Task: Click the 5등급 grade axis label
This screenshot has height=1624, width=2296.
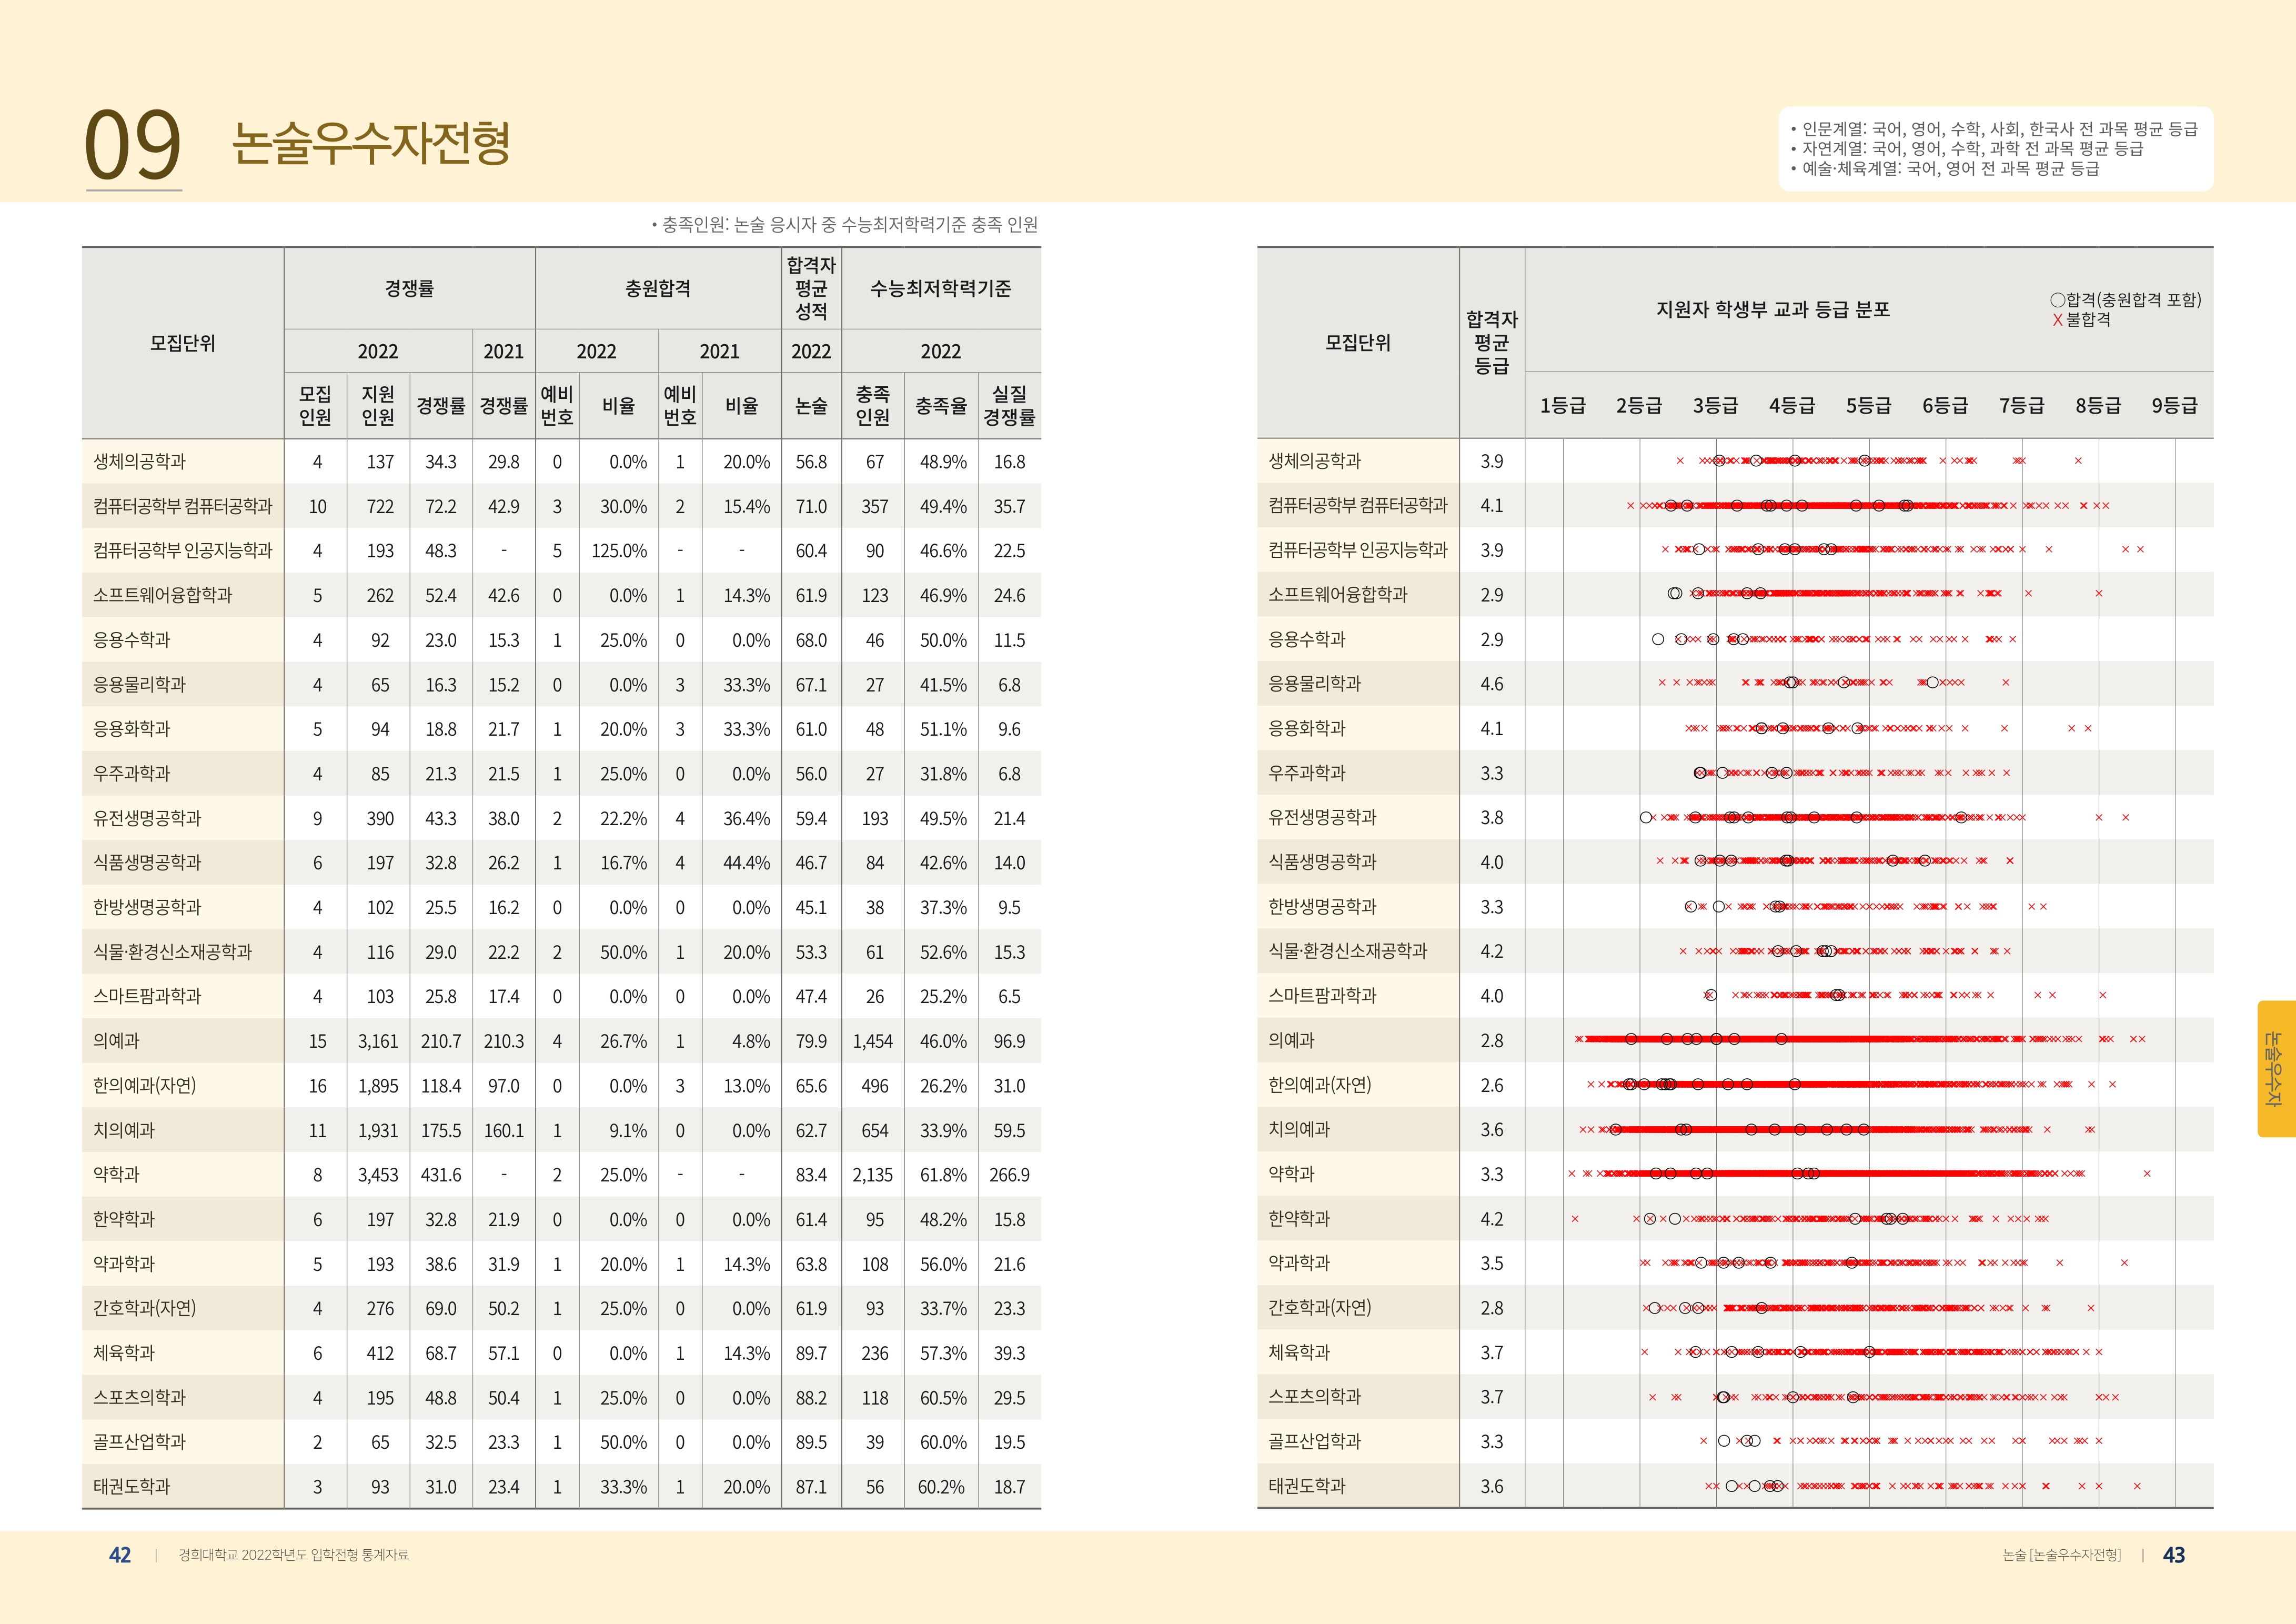Action: click(x=1868, y=405)
